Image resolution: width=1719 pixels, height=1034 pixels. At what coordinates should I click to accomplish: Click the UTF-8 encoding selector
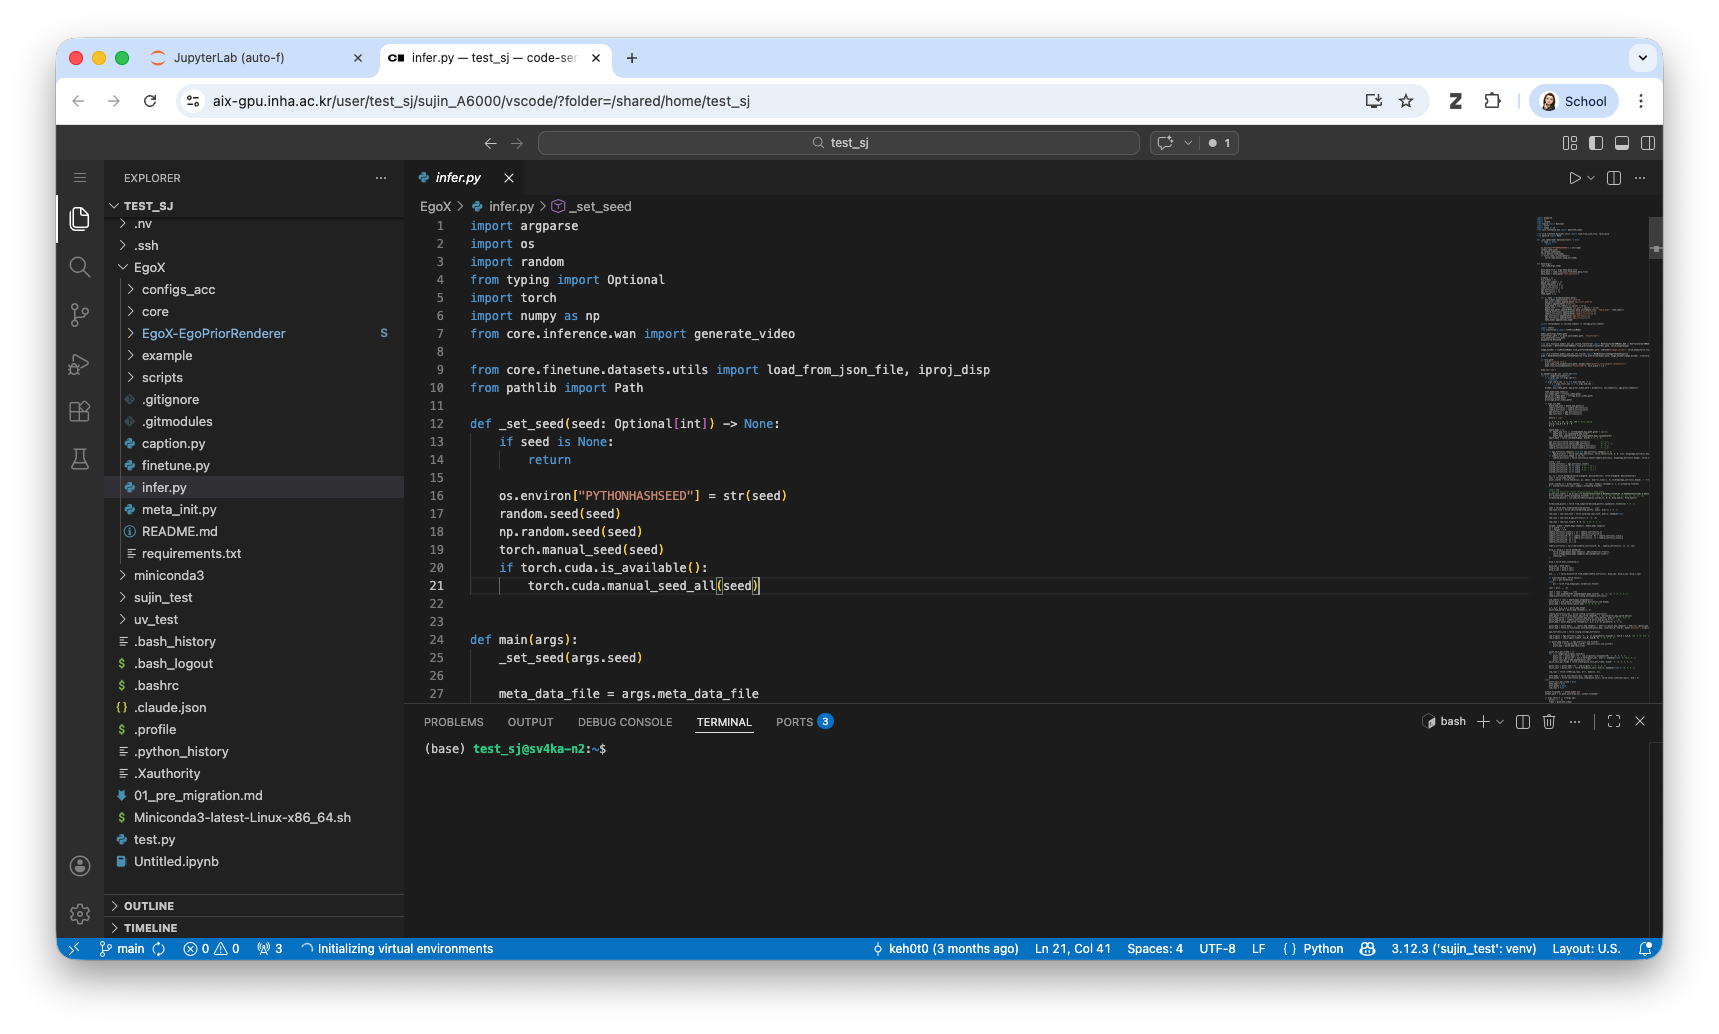pyautogui.click(x=1217, y=949)
